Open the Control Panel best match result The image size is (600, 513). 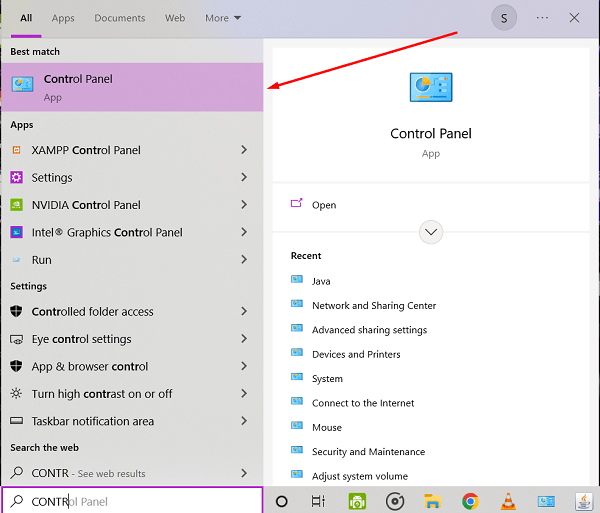(x=132, y=87)
